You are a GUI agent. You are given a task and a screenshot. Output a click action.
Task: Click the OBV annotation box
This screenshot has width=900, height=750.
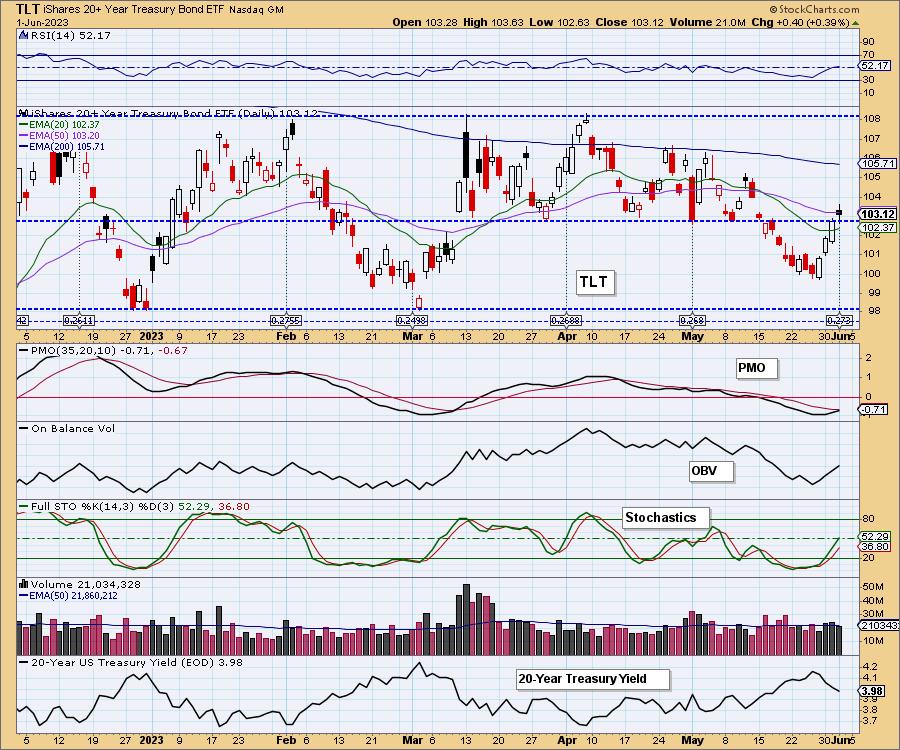[711, 471]
